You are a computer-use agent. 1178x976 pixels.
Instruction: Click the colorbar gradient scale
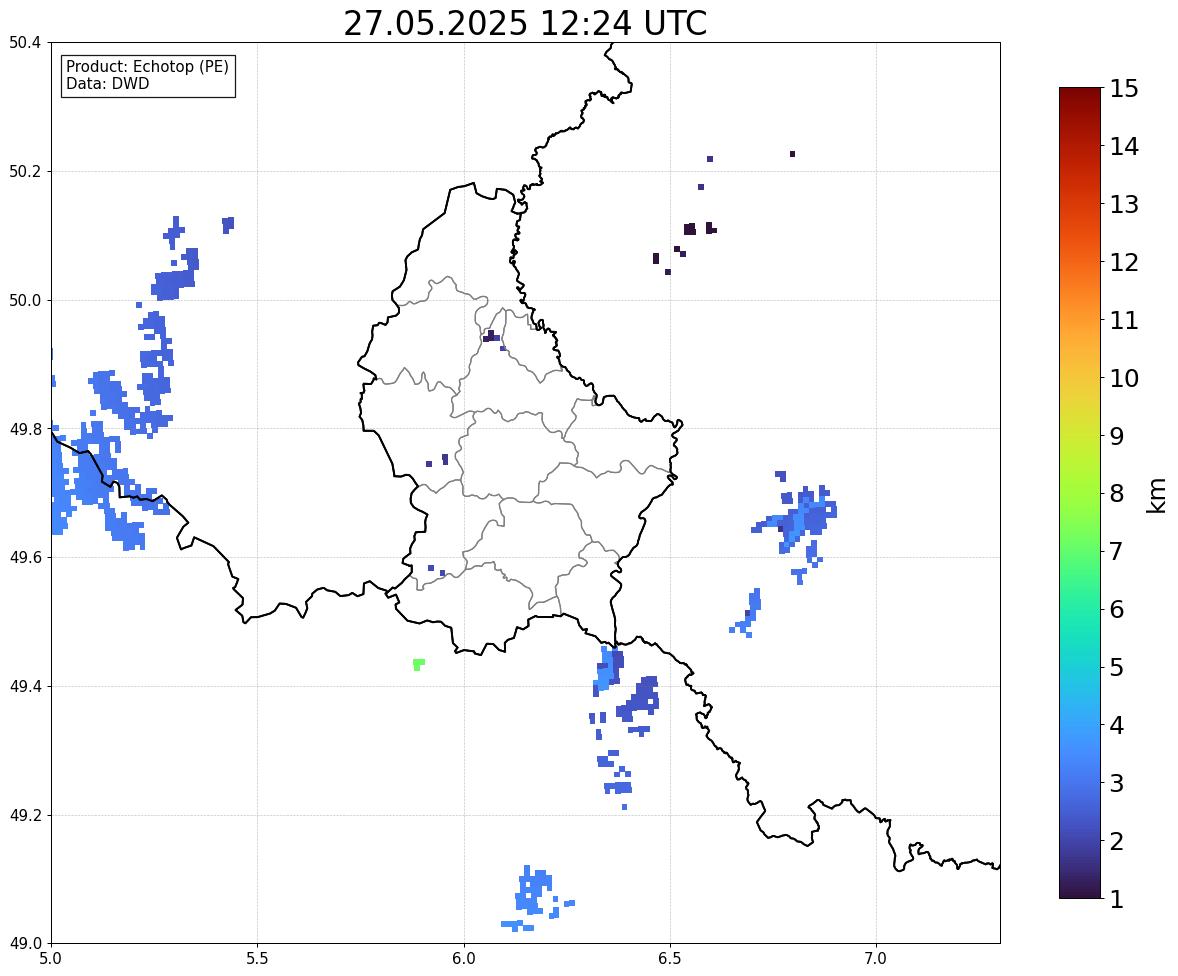(1080, 493)
